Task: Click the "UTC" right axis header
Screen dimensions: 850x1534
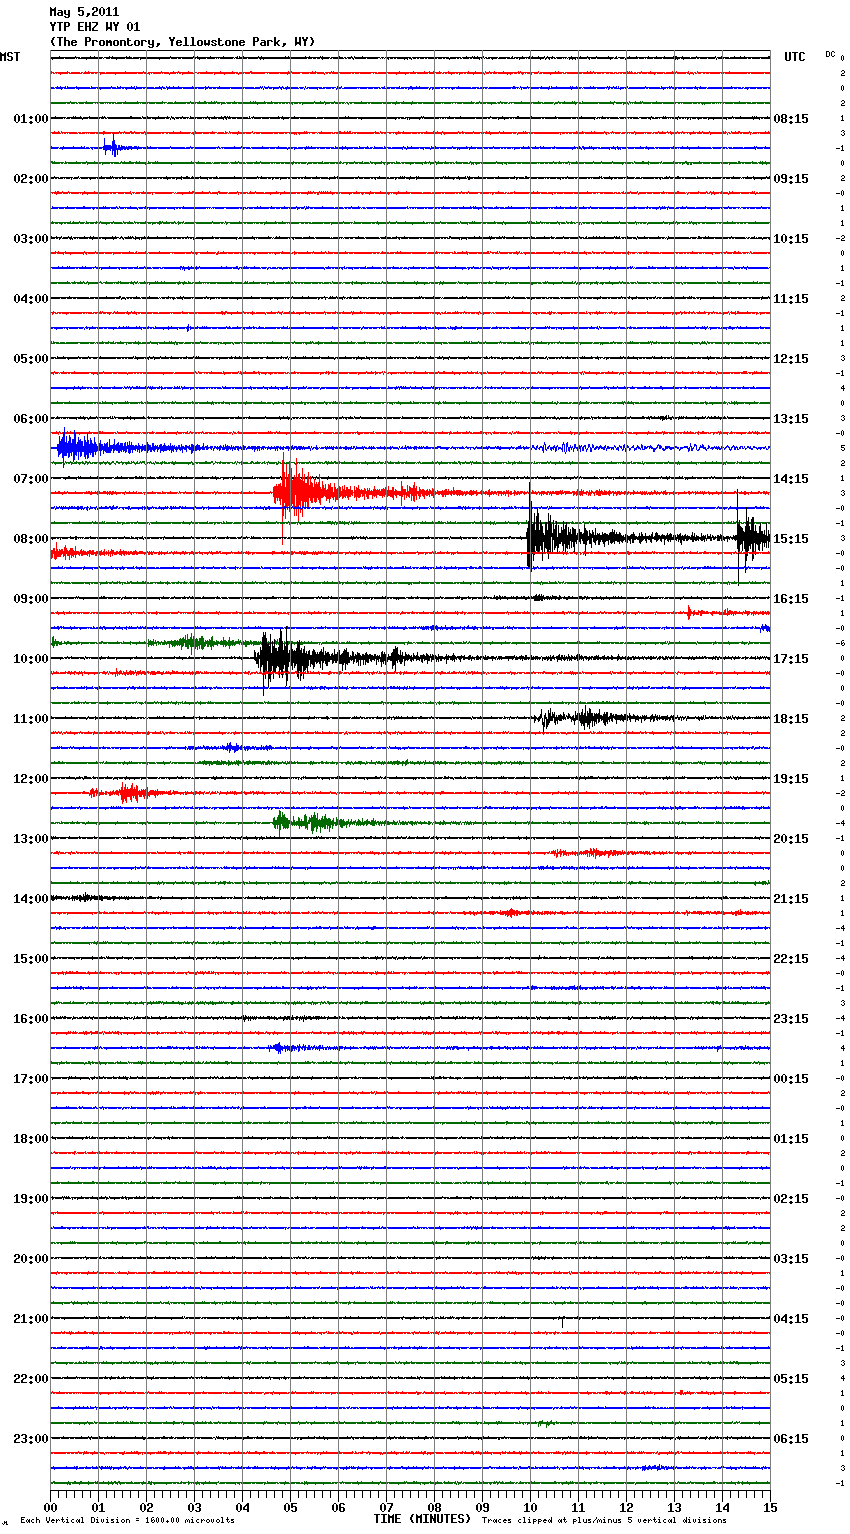Action: tap(794, 57)
